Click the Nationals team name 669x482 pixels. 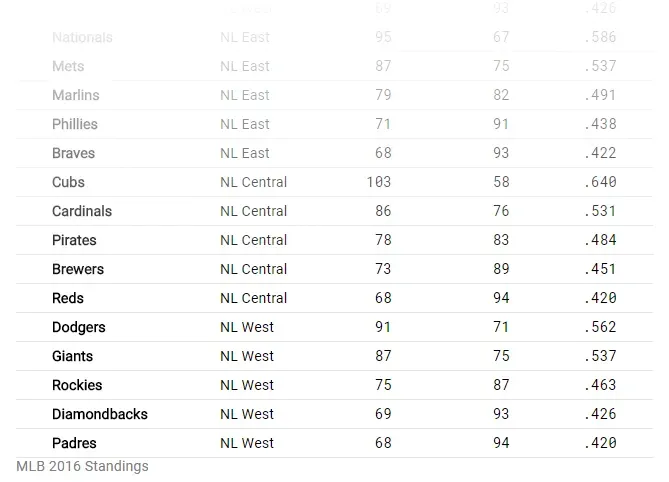point(82,38)
